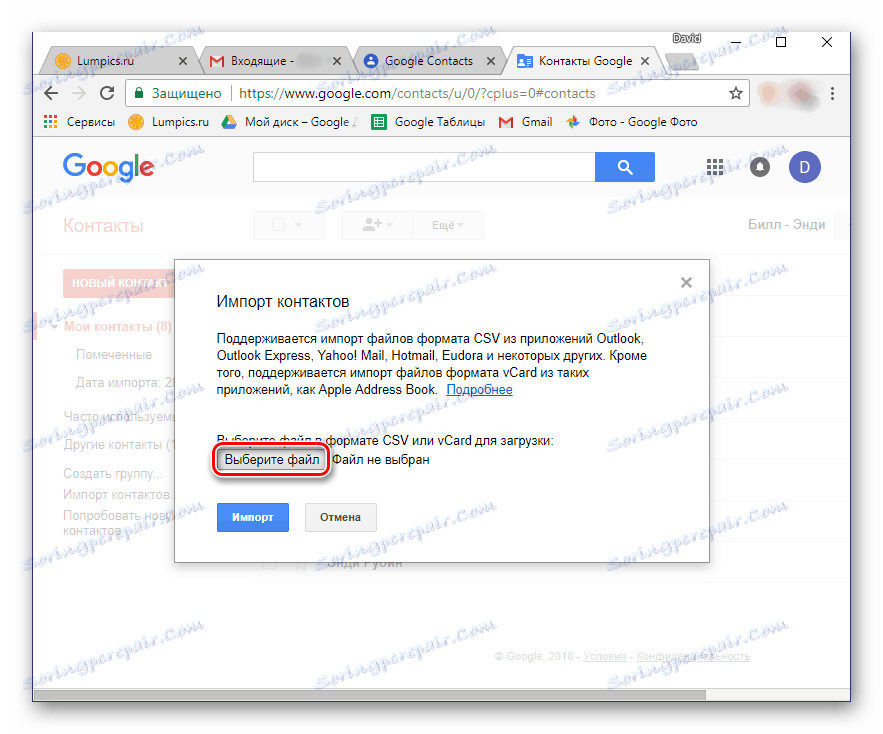
Task: Focus the Google search field
Action: [x=423, y=167]
